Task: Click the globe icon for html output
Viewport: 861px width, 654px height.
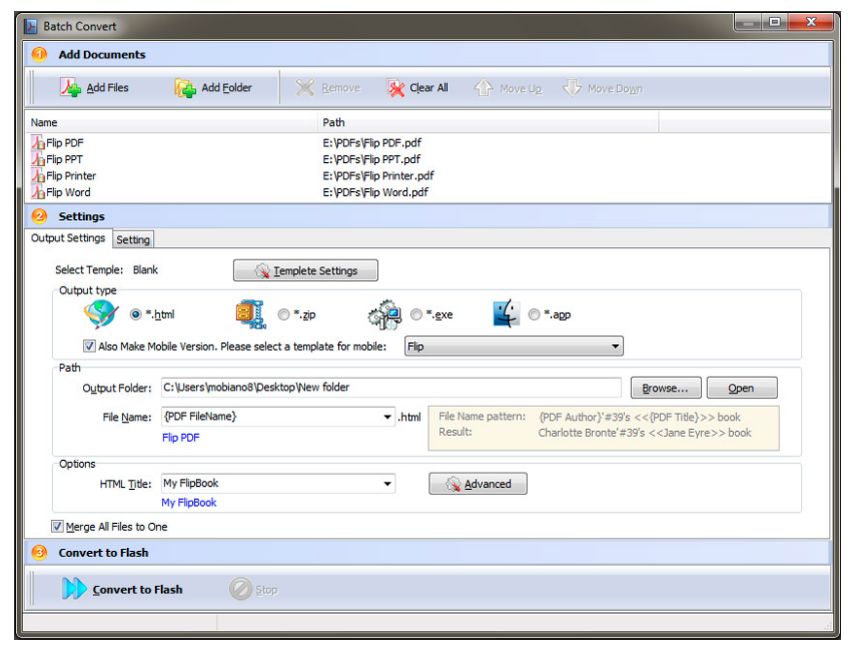Action: click(100, 314)
